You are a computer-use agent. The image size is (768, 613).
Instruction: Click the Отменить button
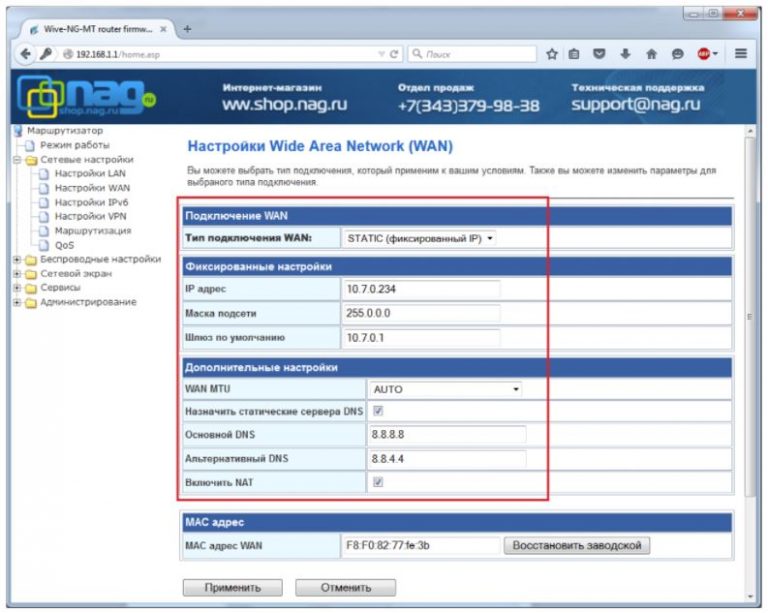(345, 588)
